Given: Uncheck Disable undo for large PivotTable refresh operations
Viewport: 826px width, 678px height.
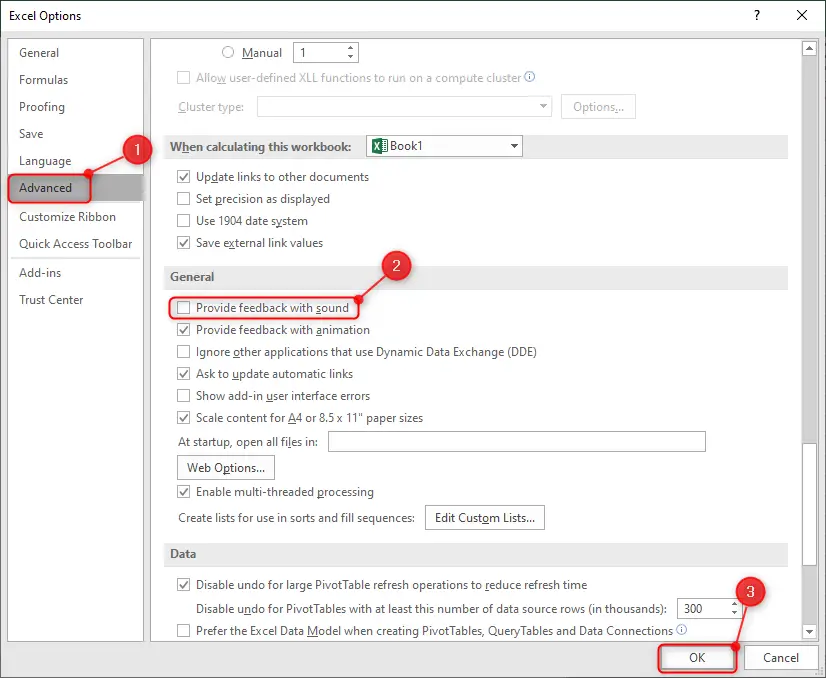Looking at the screenshot, I should (184, 584).
